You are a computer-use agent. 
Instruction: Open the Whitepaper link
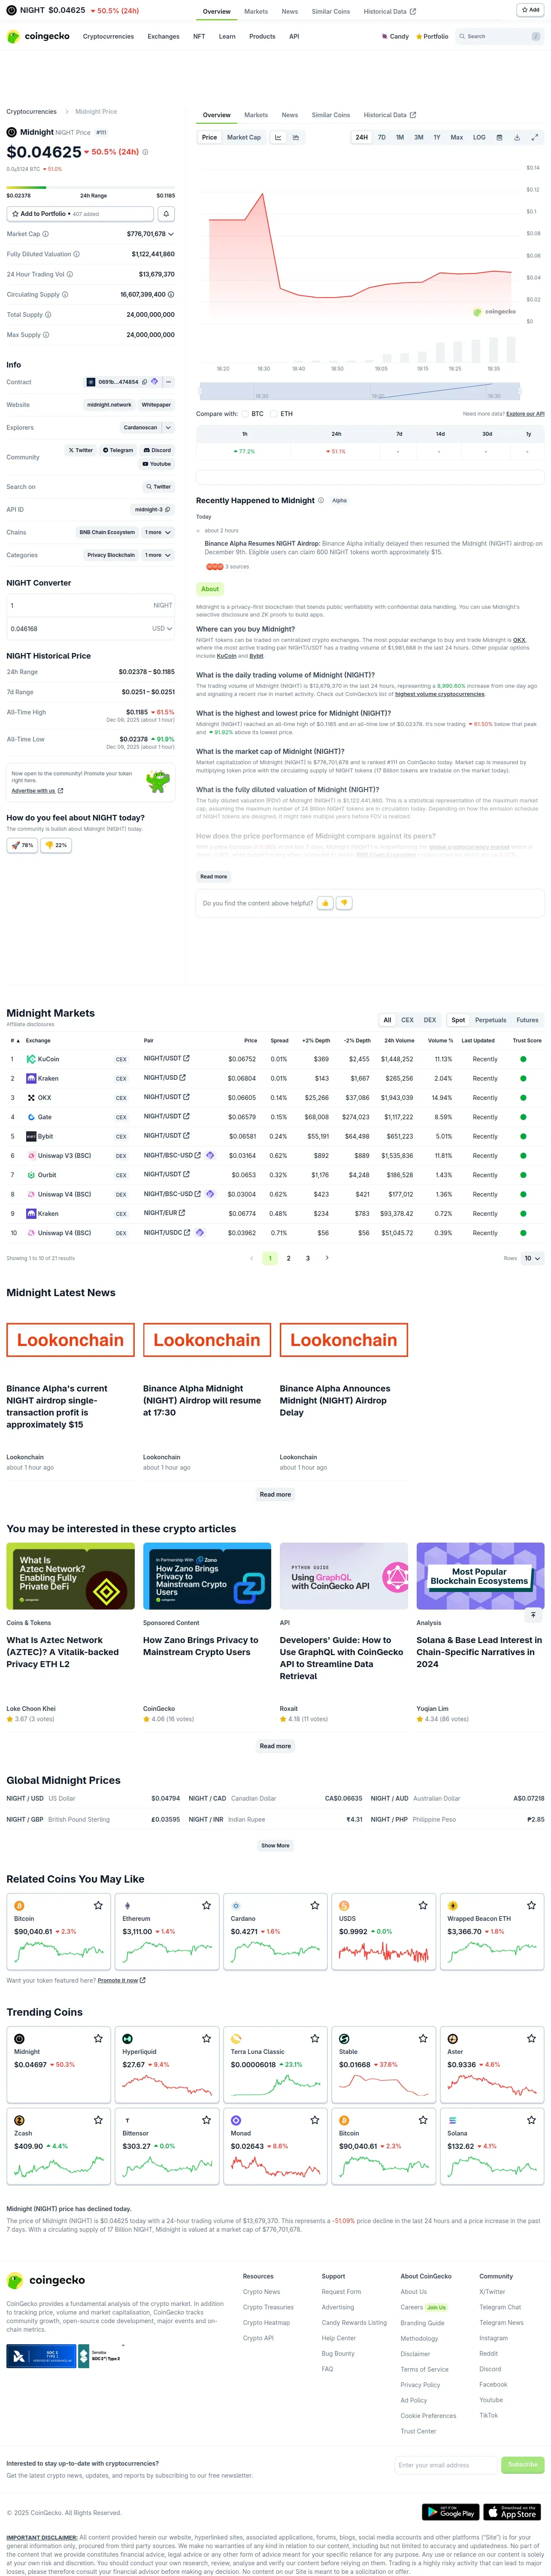(156, 405)
